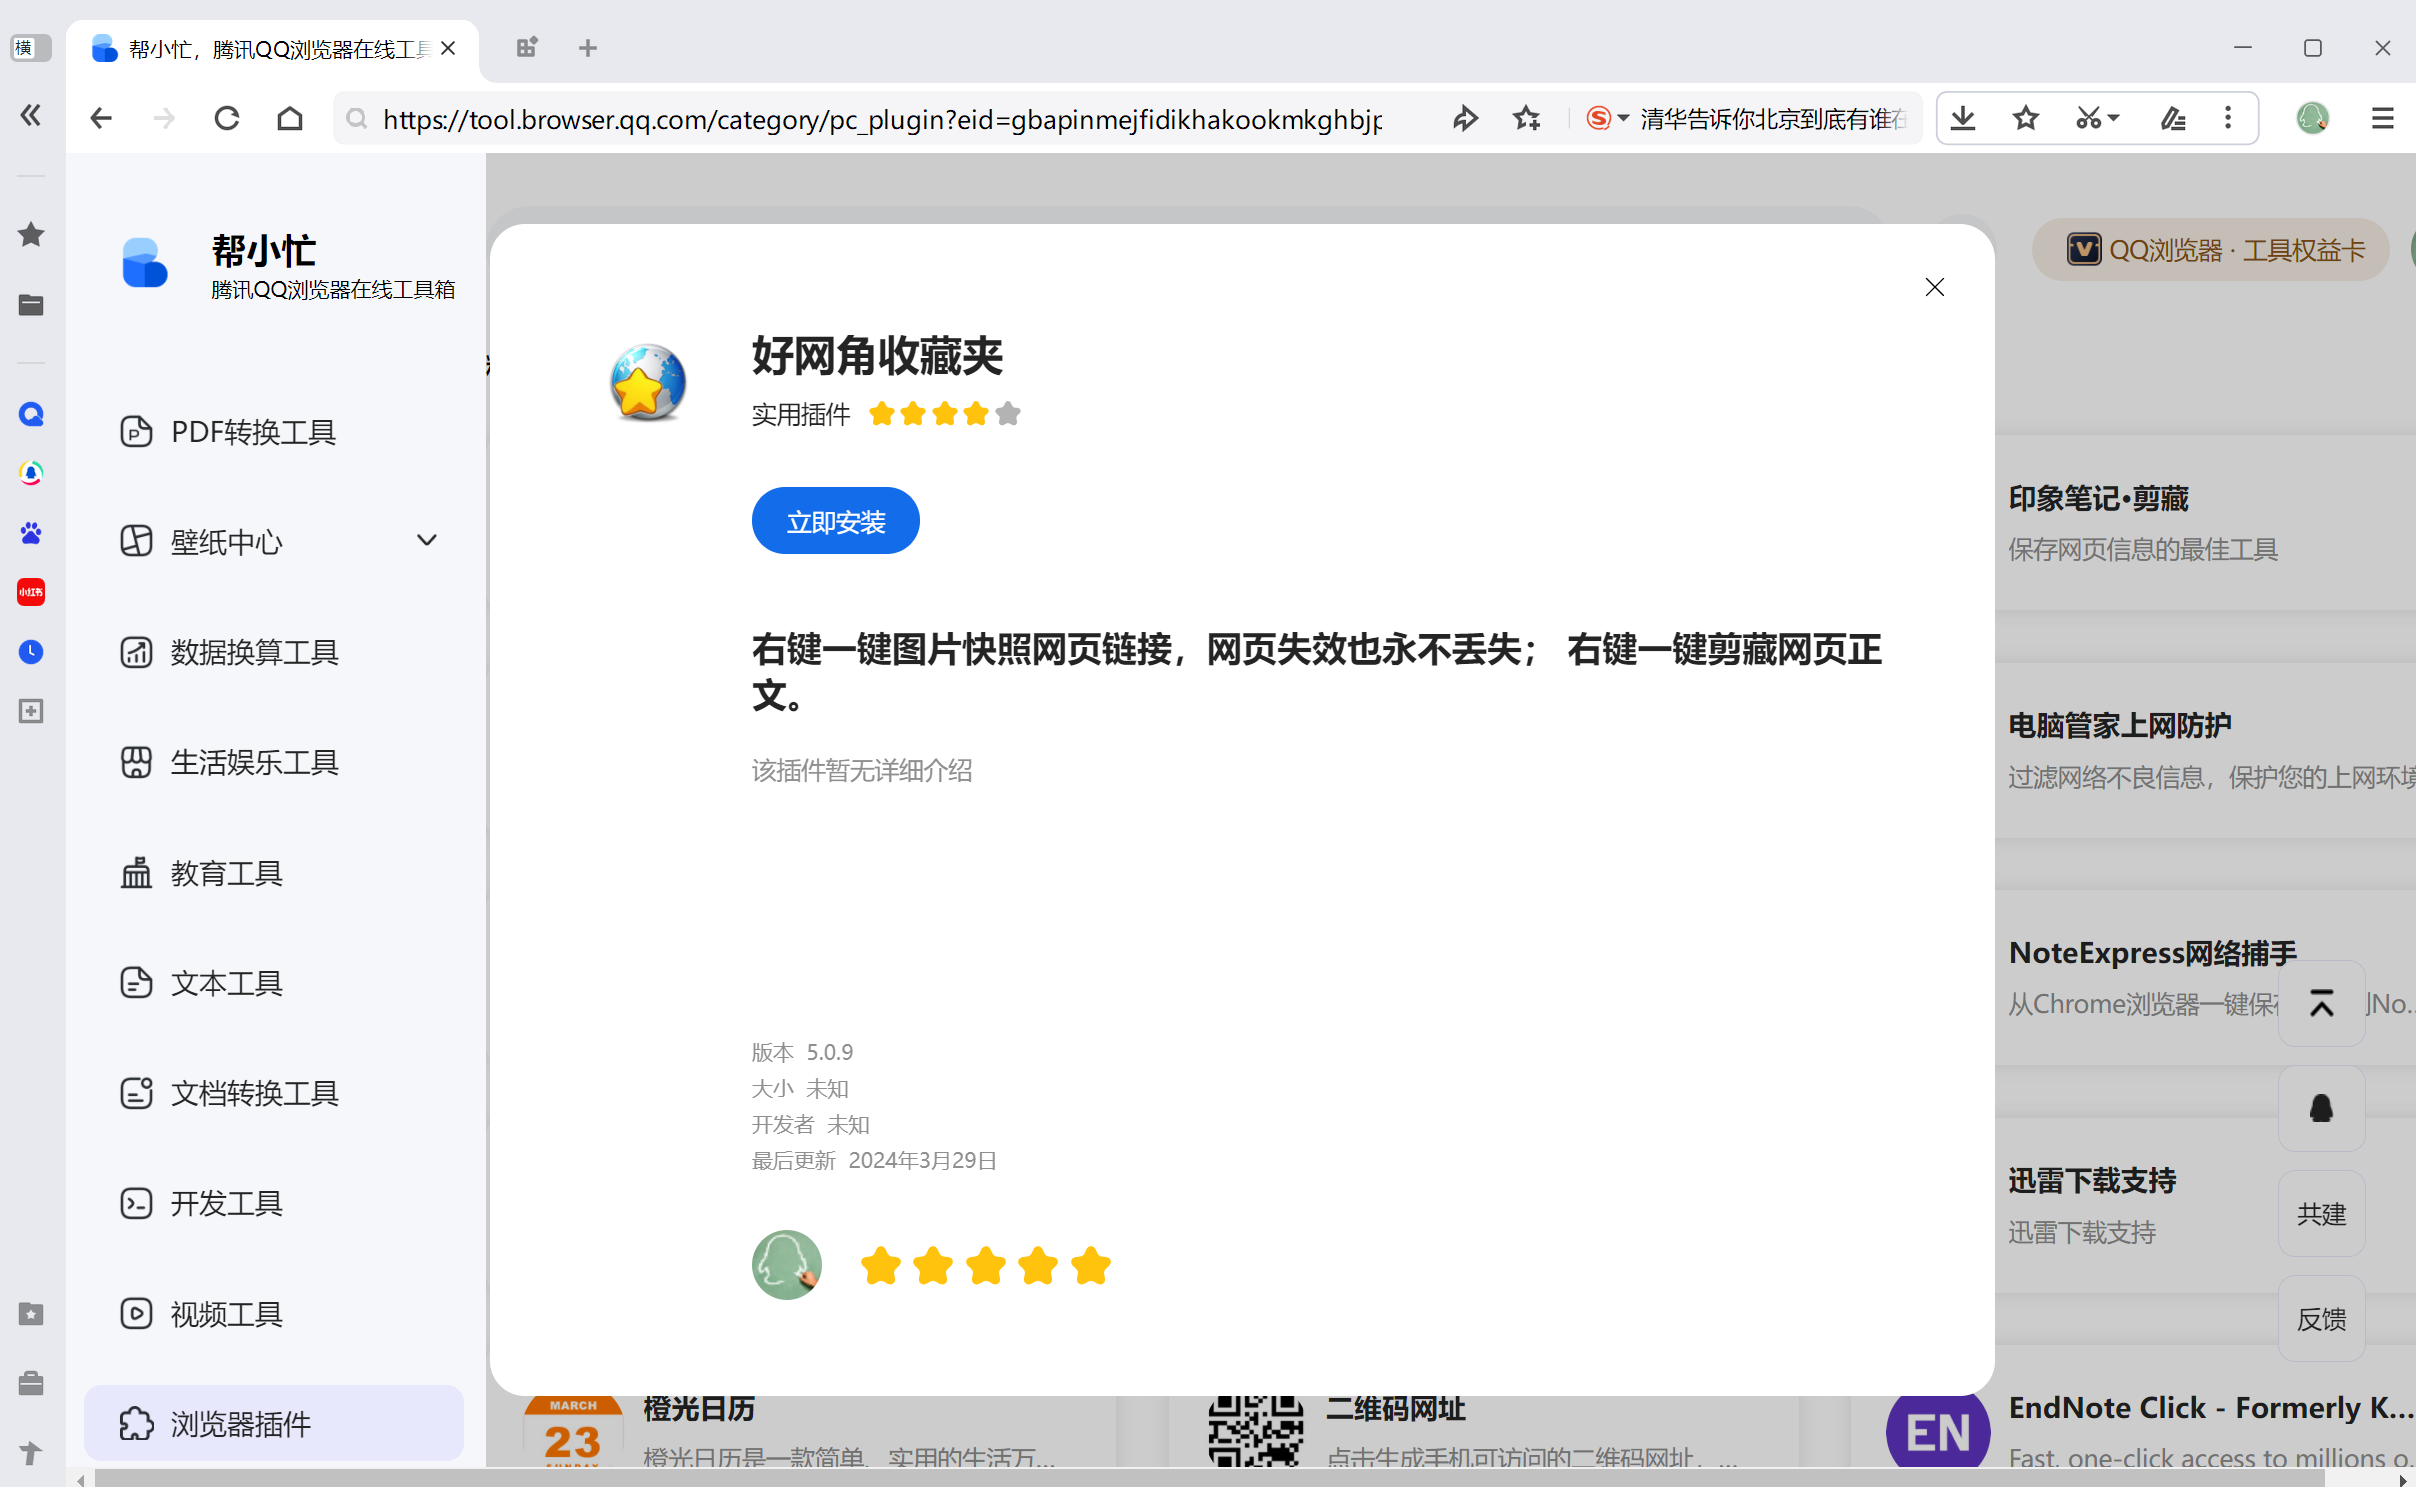Click the download manager icon in toolbar

[1962, 118]
